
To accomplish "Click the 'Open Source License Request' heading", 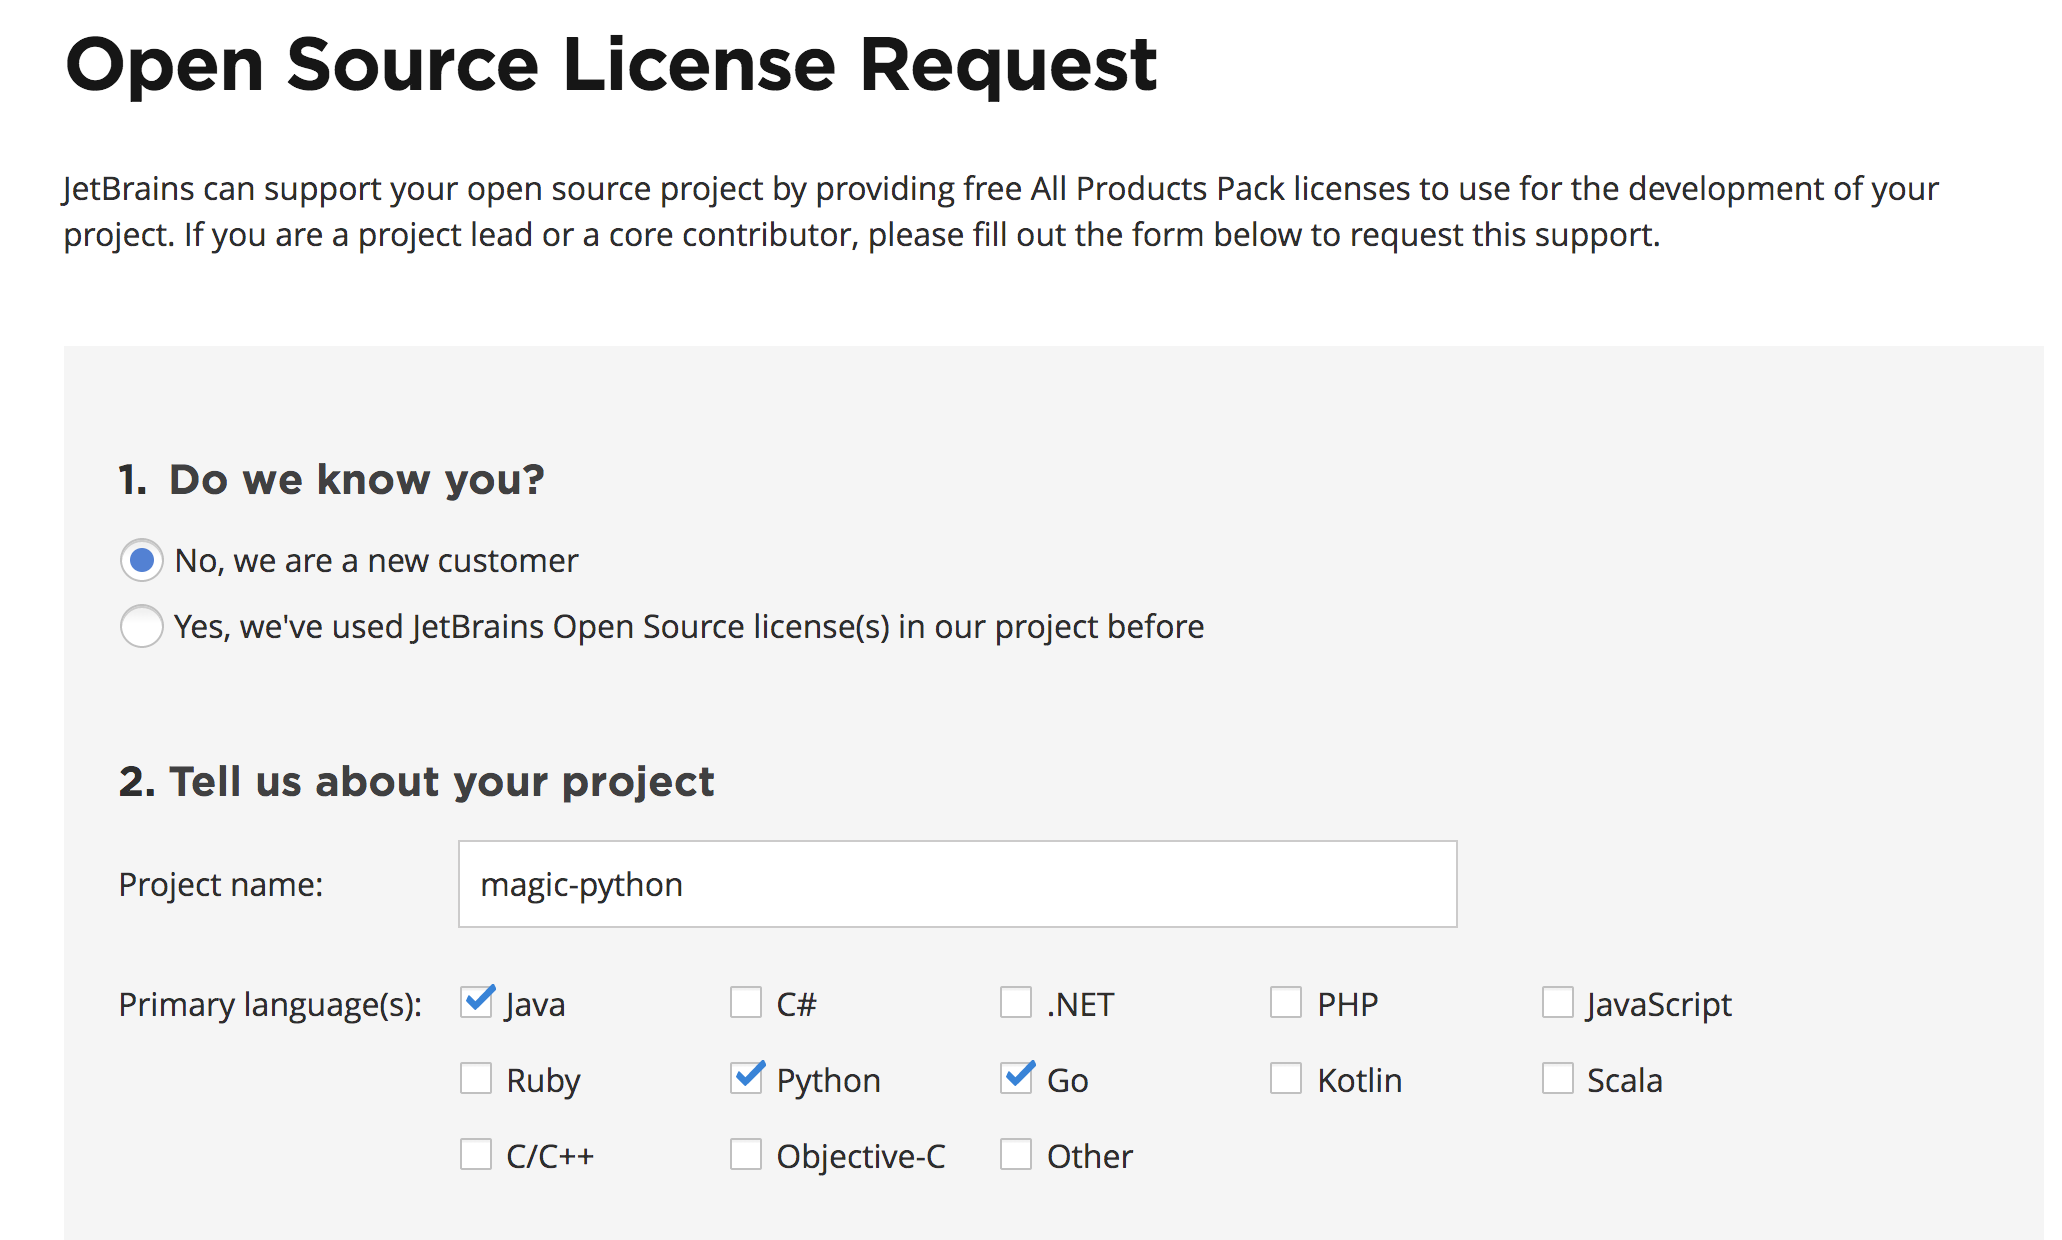I will (610, 64).
